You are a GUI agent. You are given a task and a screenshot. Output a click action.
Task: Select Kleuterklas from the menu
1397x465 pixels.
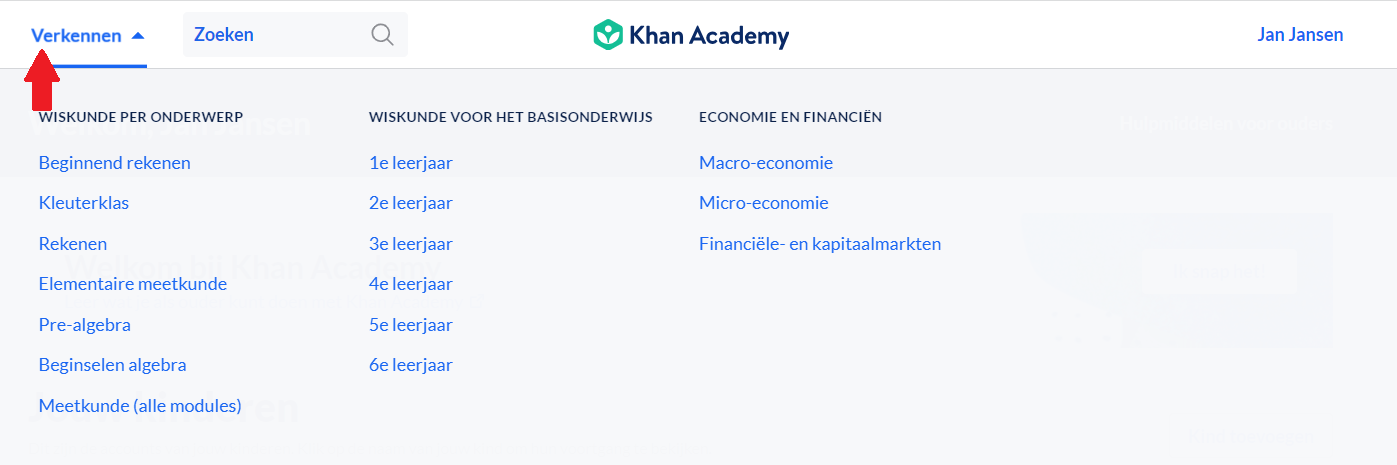84,203
